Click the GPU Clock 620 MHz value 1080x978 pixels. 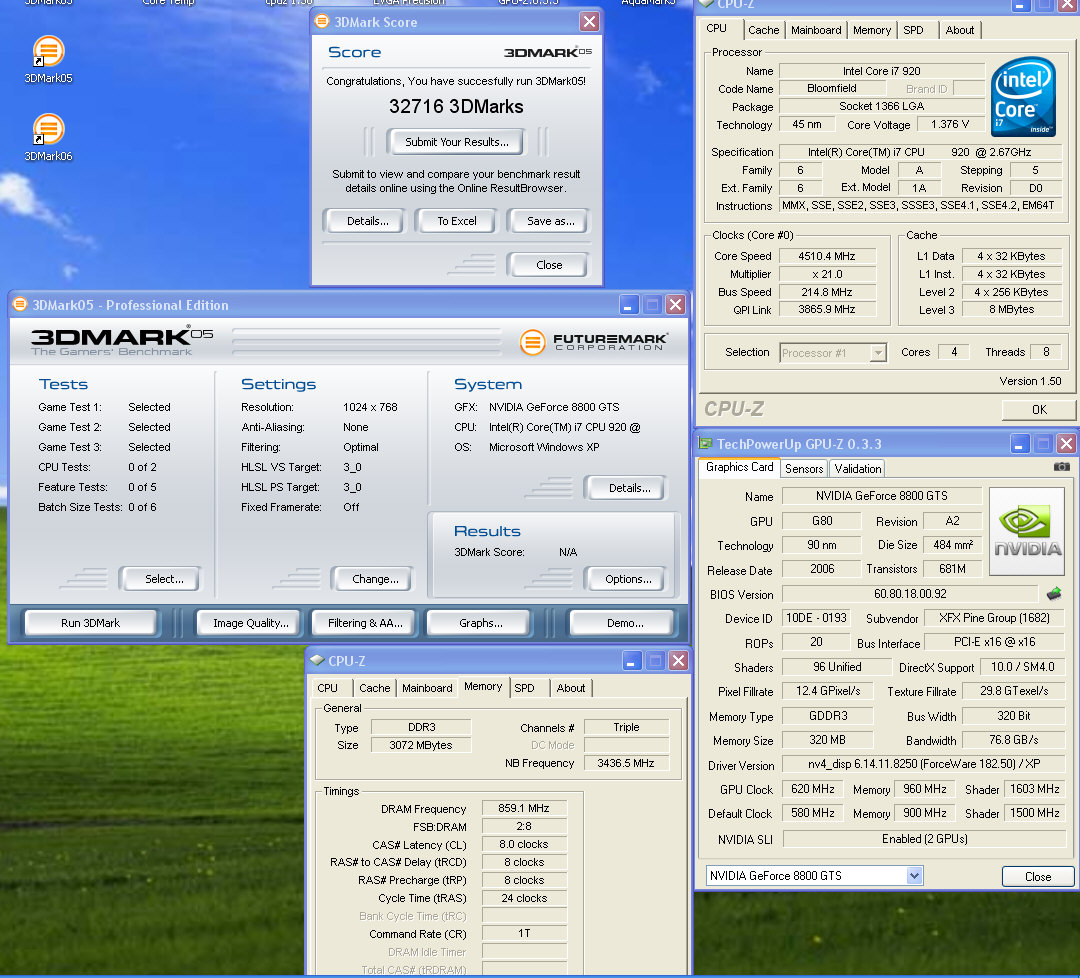coord(813,789)
